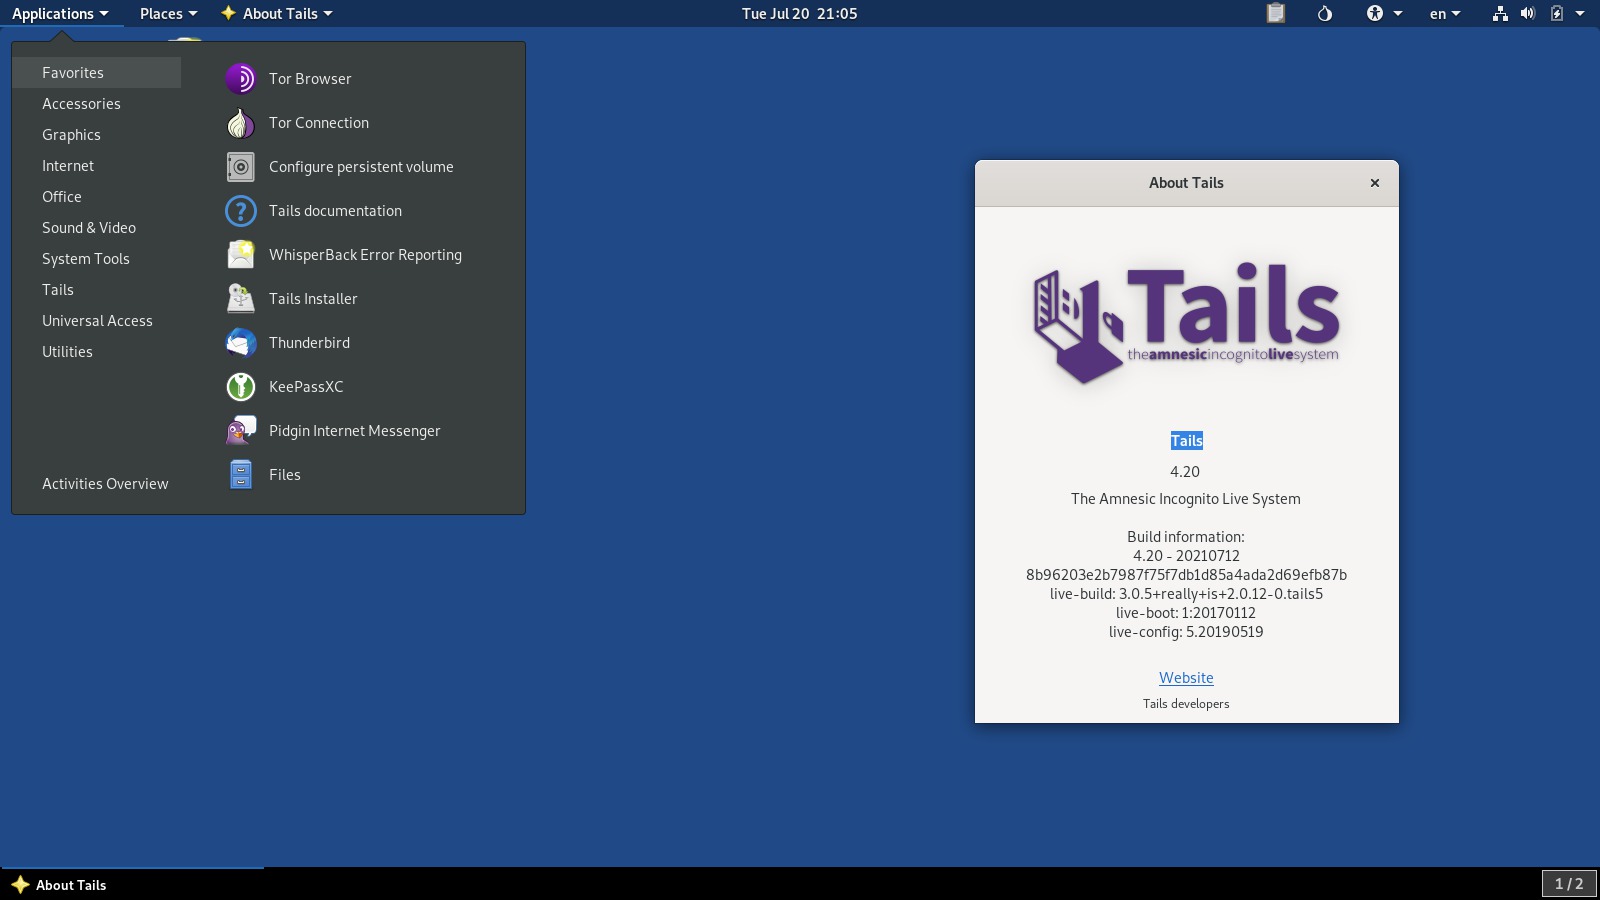Open the Internet category
The width and height of the screenshot is (1600, 900).
(97, 165)
